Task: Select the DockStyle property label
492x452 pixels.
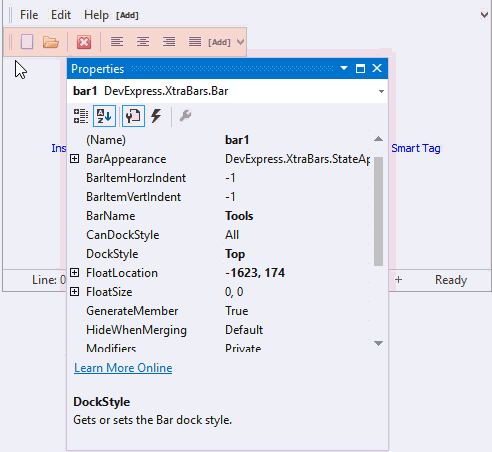Action: (x=112, y=254)
